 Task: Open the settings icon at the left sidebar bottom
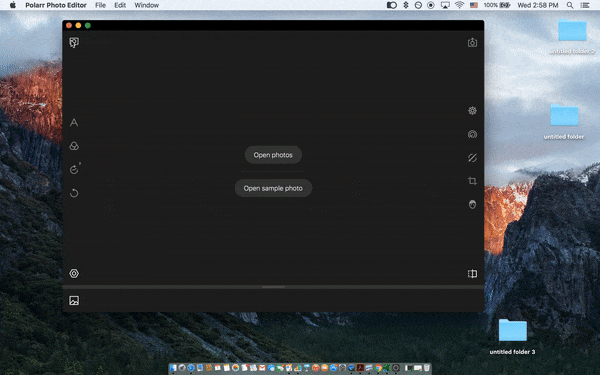[x=74, y=273]
